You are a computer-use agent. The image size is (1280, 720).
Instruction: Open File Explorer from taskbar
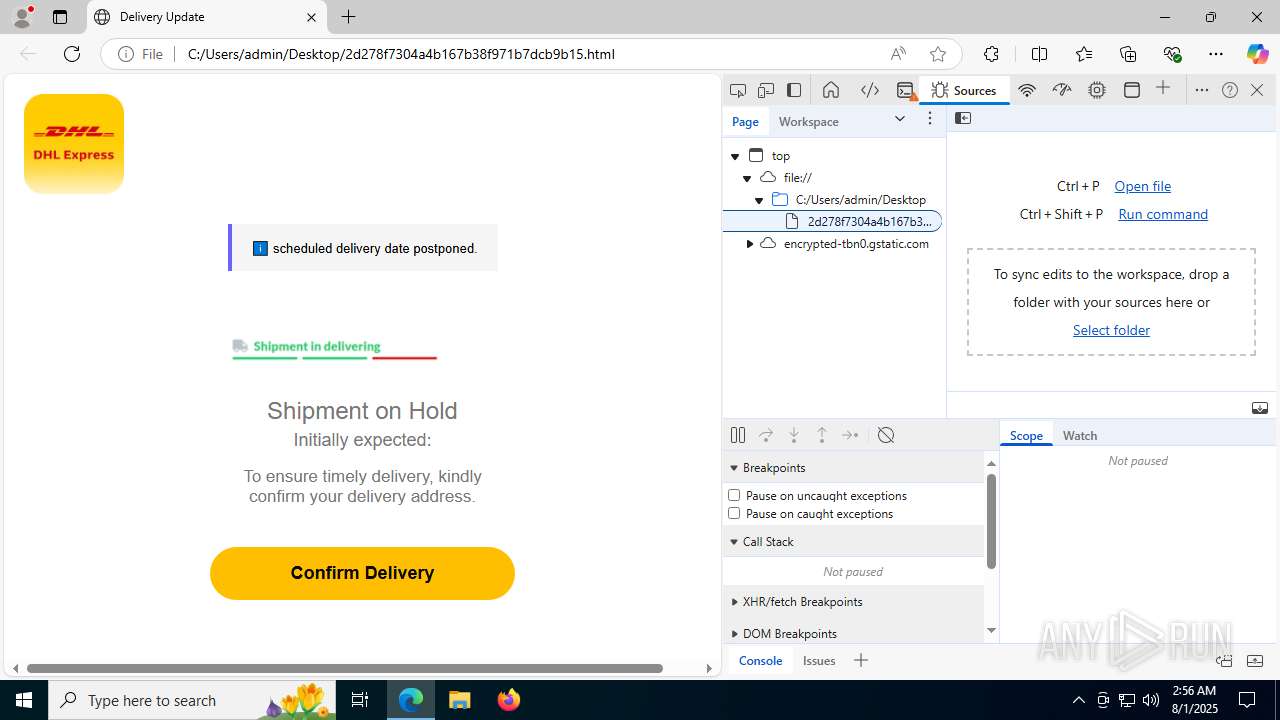tap(459, 700)
